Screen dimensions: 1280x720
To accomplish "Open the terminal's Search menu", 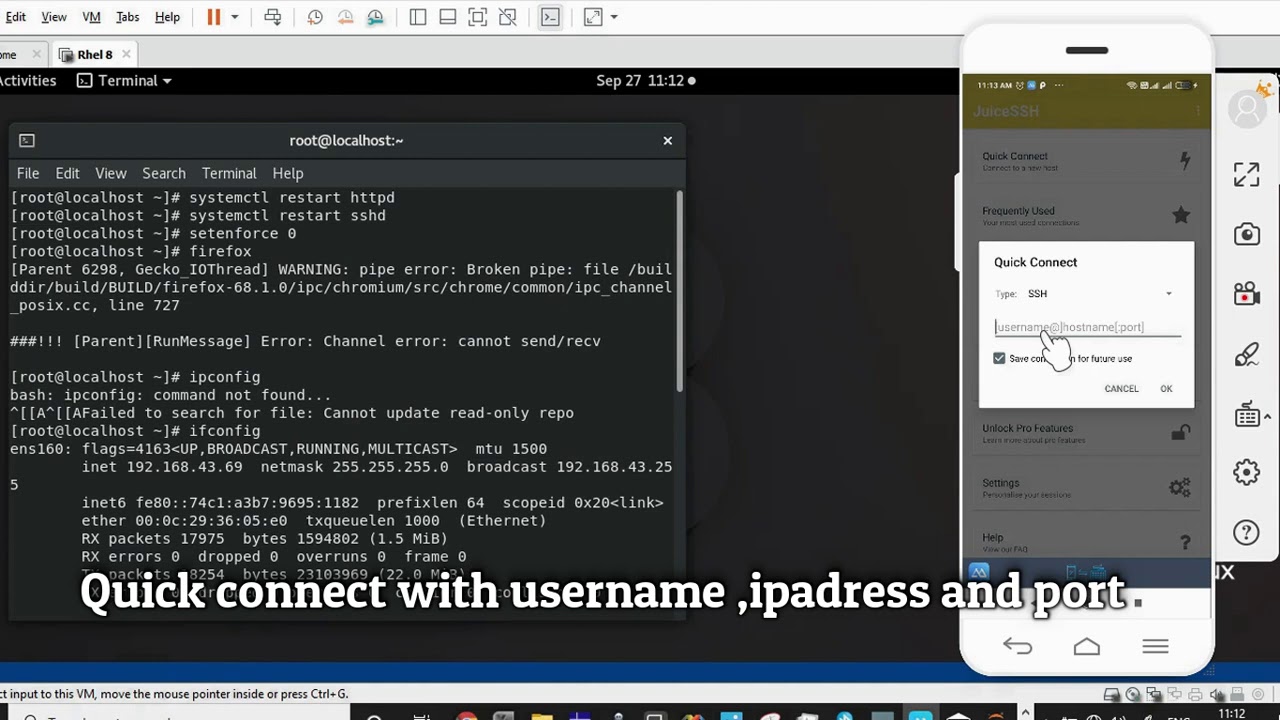I will point(164,173).
